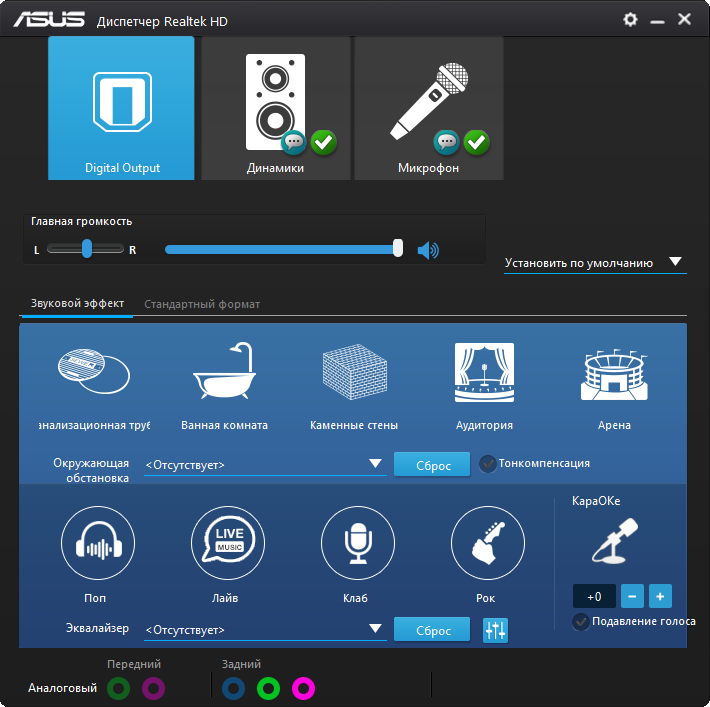Click the L-R balance slider thumb
This screenshot has width=710, height=707.
click(x=87, y=249)
